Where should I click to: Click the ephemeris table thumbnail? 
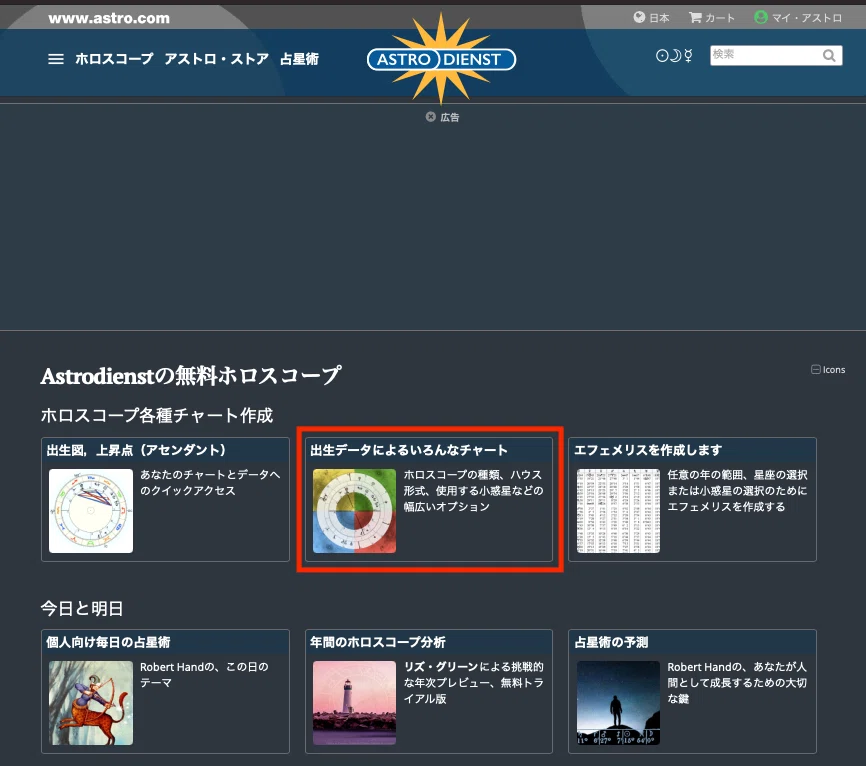point(618,511)
